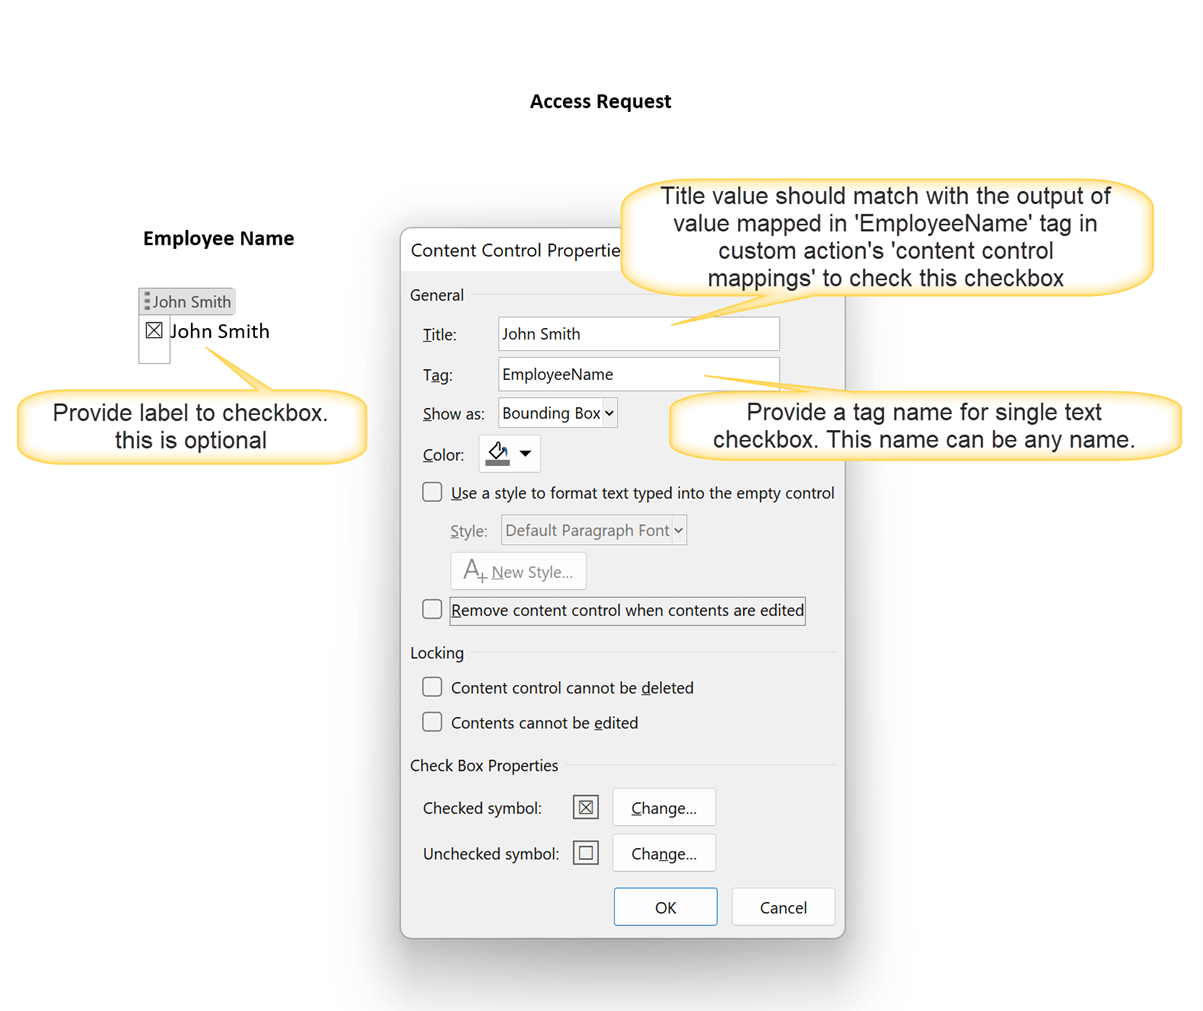The image size is (1203, 1011).
Task: Click the unchecked symbol preview box
Action: click(585, 853)
